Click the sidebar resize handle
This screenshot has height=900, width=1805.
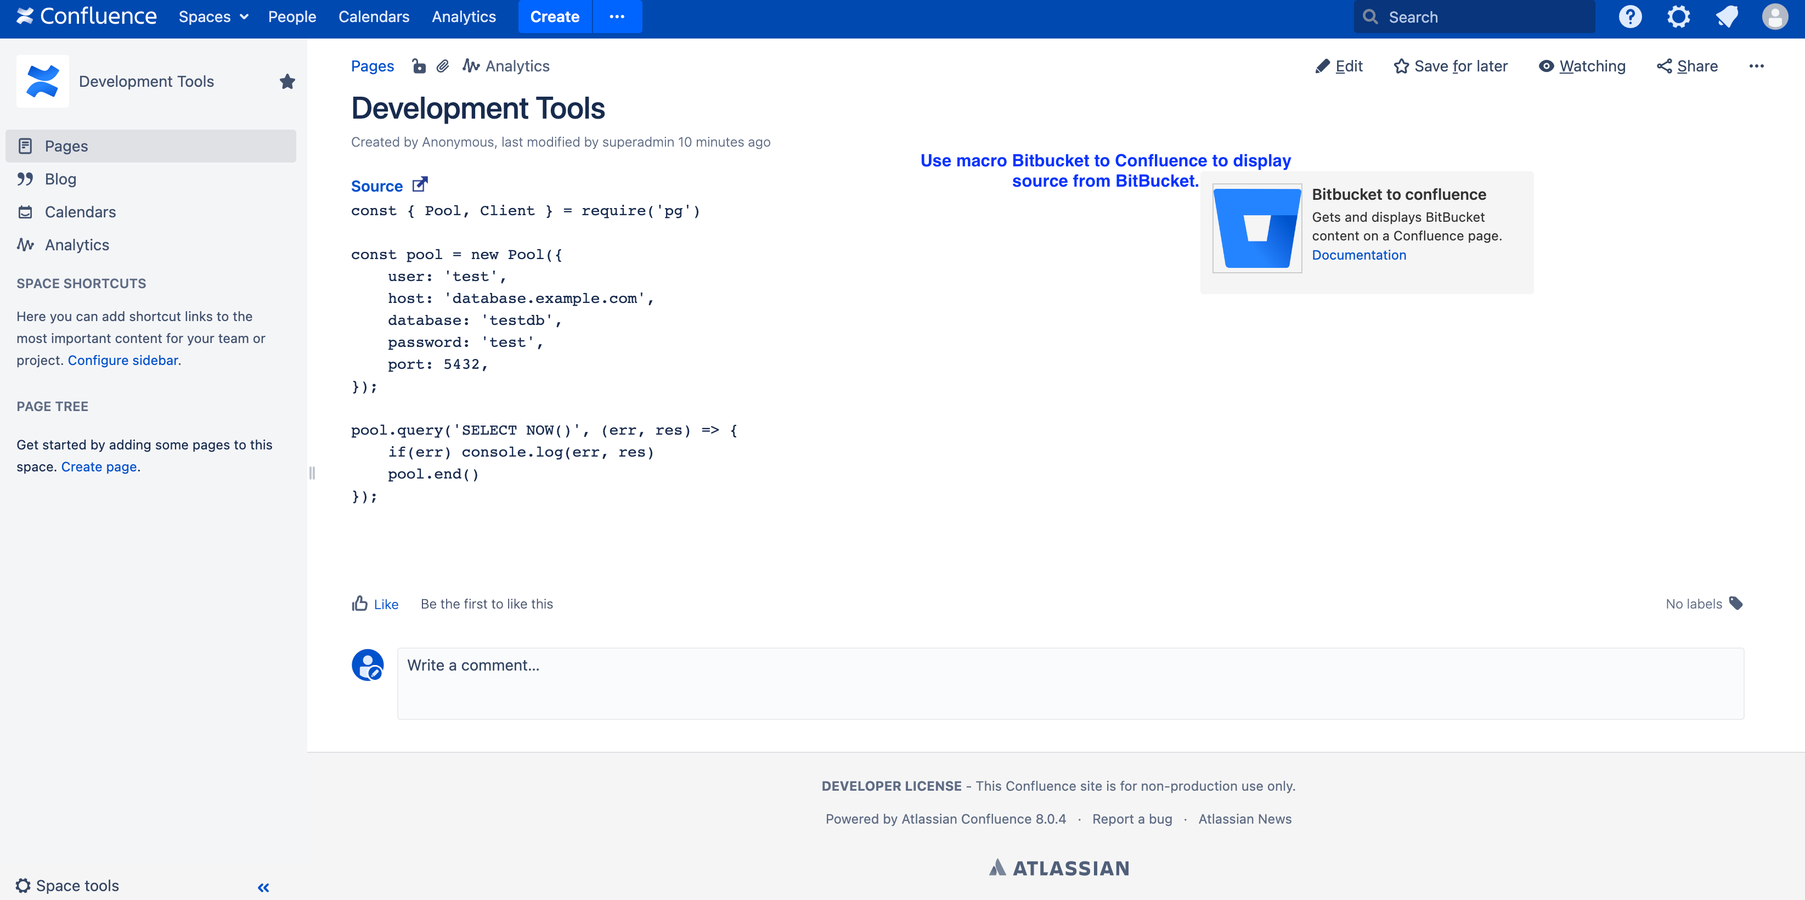312,473
